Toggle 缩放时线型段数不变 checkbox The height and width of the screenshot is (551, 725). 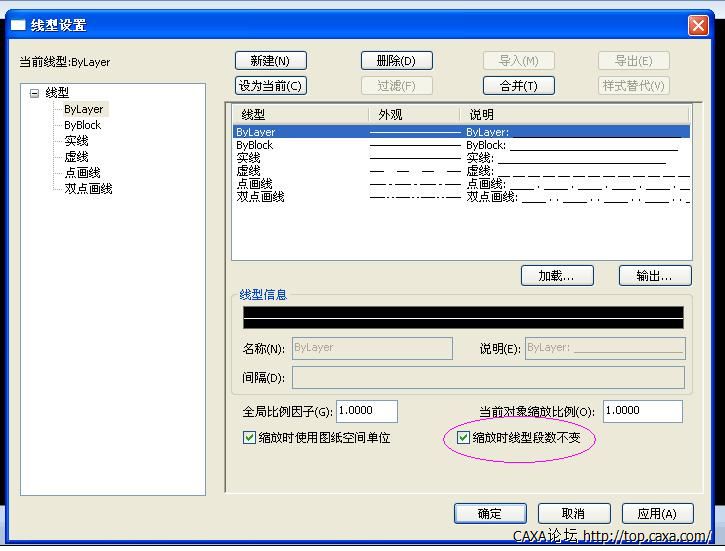point(463,438)
